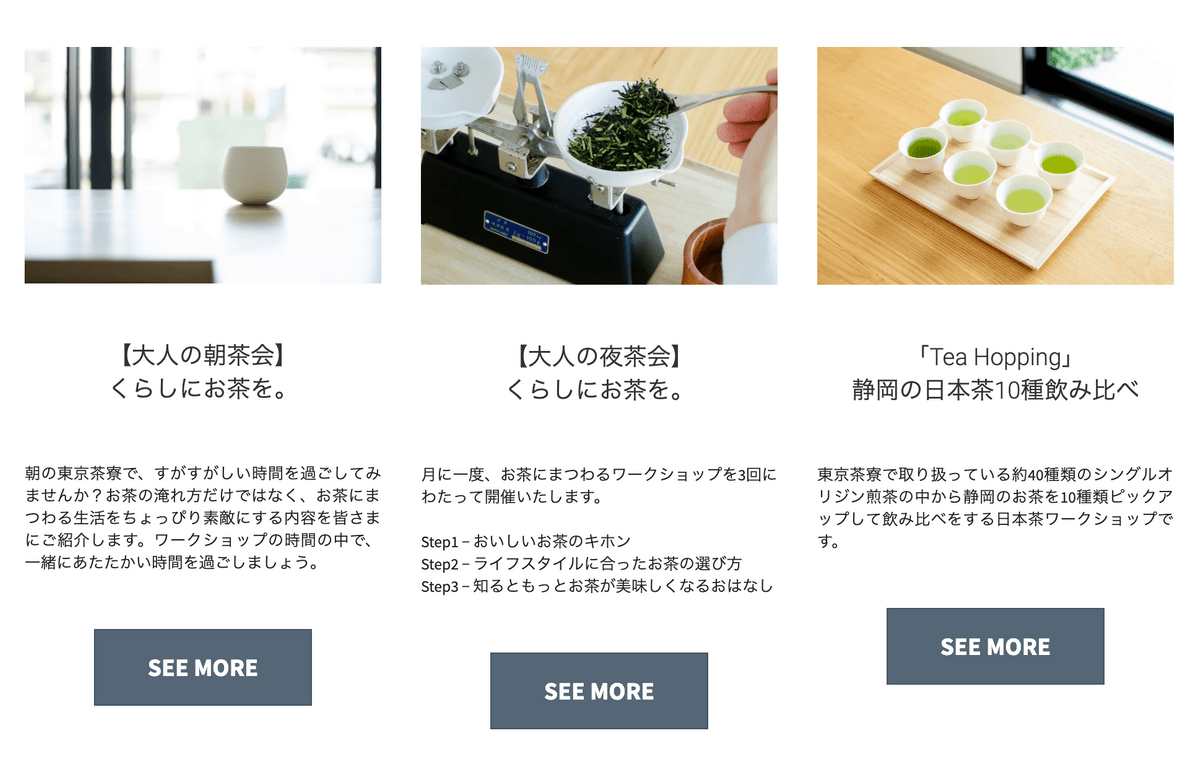Click SEE MORE under 大人の朝茶会
This screenshot has height=773, width=1200.
tap(203, 667)
